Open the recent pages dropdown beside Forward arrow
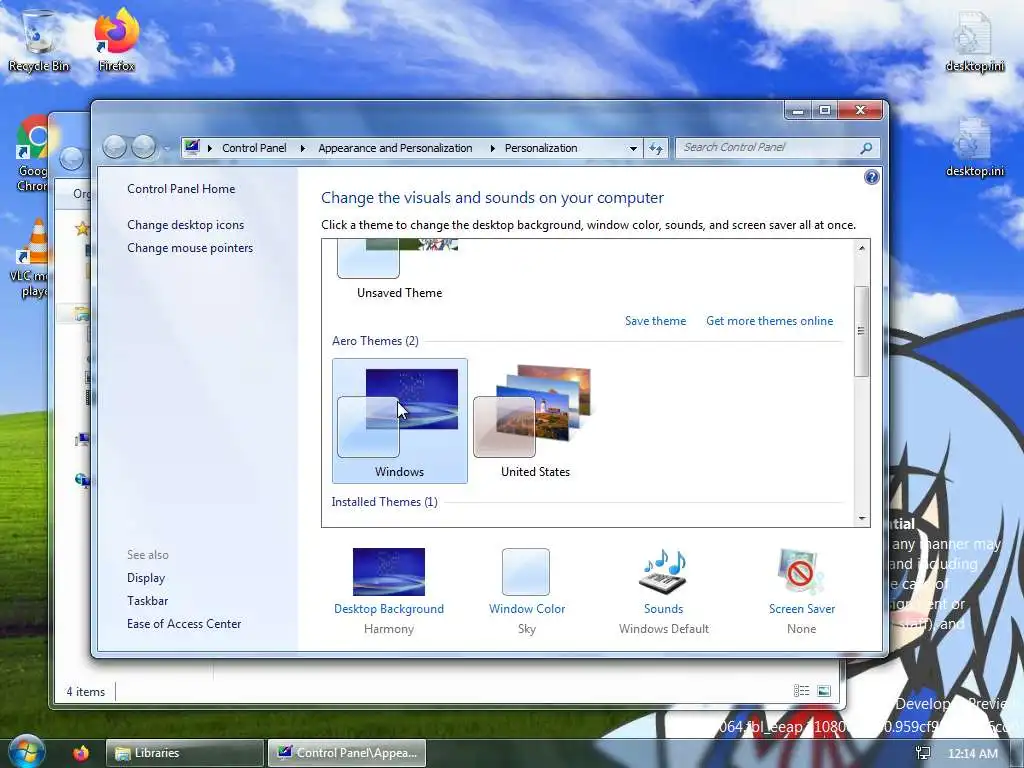 tap(166, 148)
